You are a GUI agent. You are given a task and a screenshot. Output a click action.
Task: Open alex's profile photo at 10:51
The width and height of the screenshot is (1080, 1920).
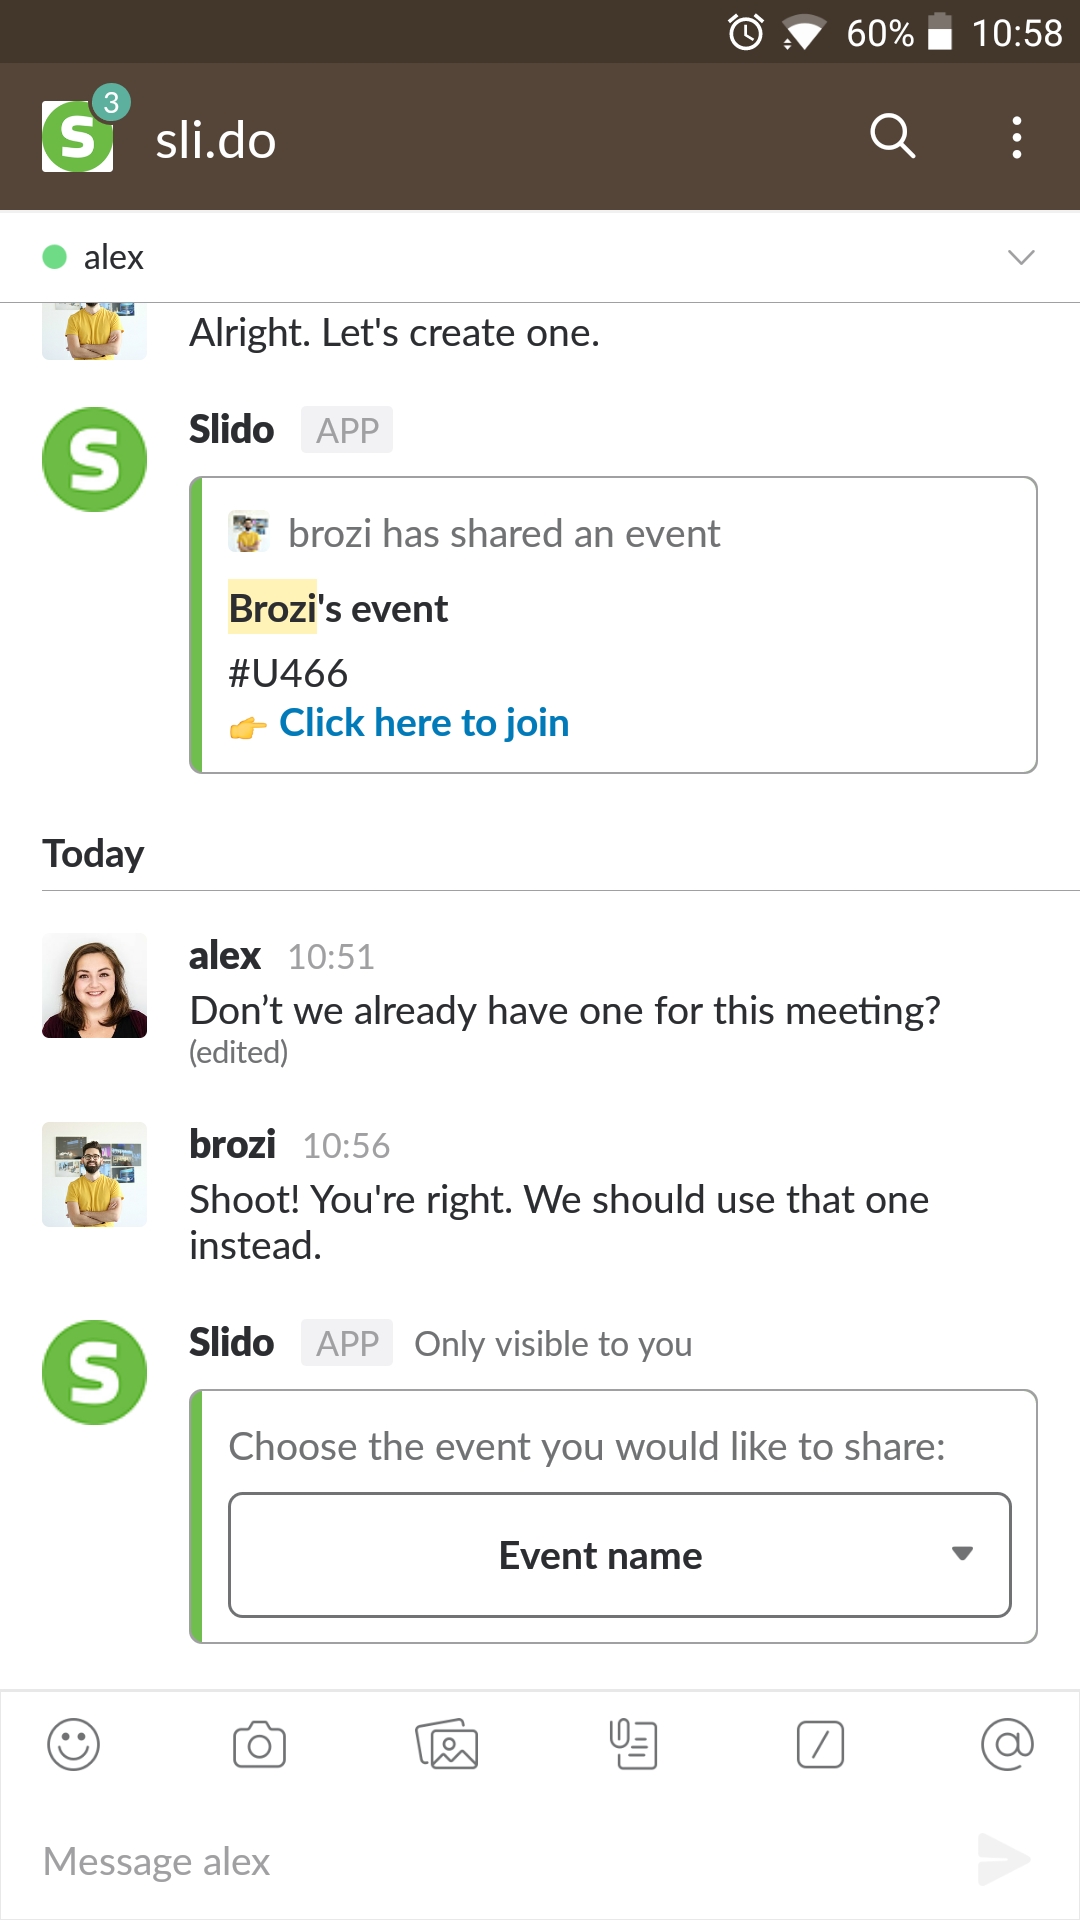click(94, 986)
